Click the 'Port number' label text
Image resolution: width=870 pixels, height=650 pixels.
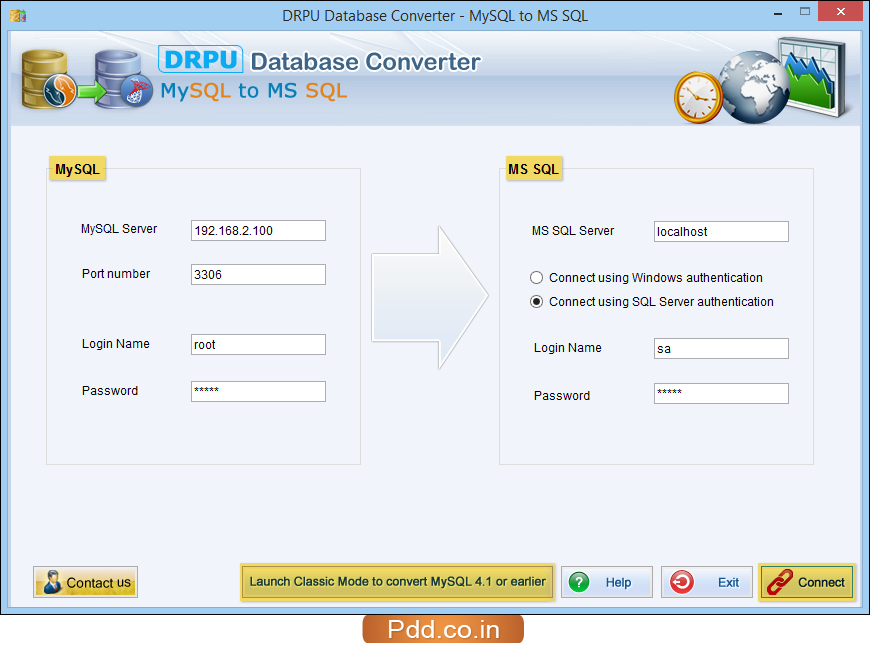click(x=116, y=274)
